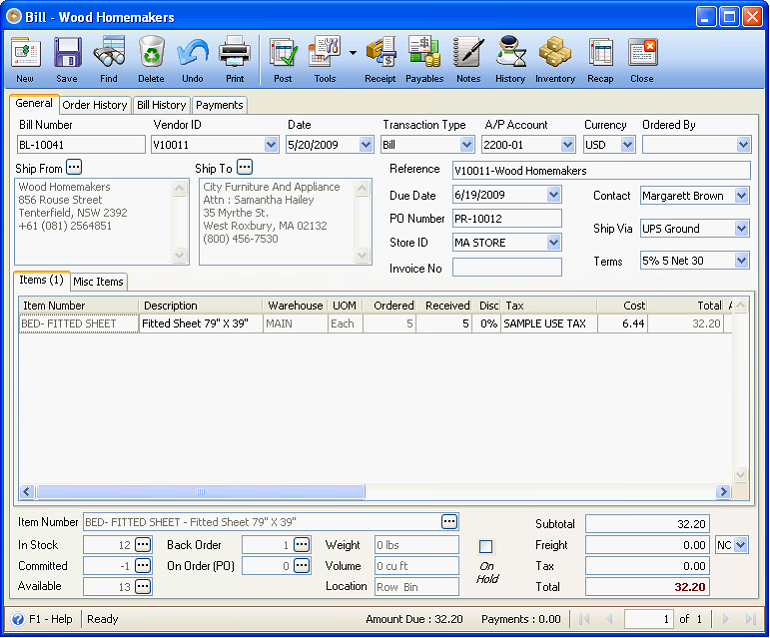Expand the Freight NC dropdown
The image size is (770, 638).
tap(741, 545)
